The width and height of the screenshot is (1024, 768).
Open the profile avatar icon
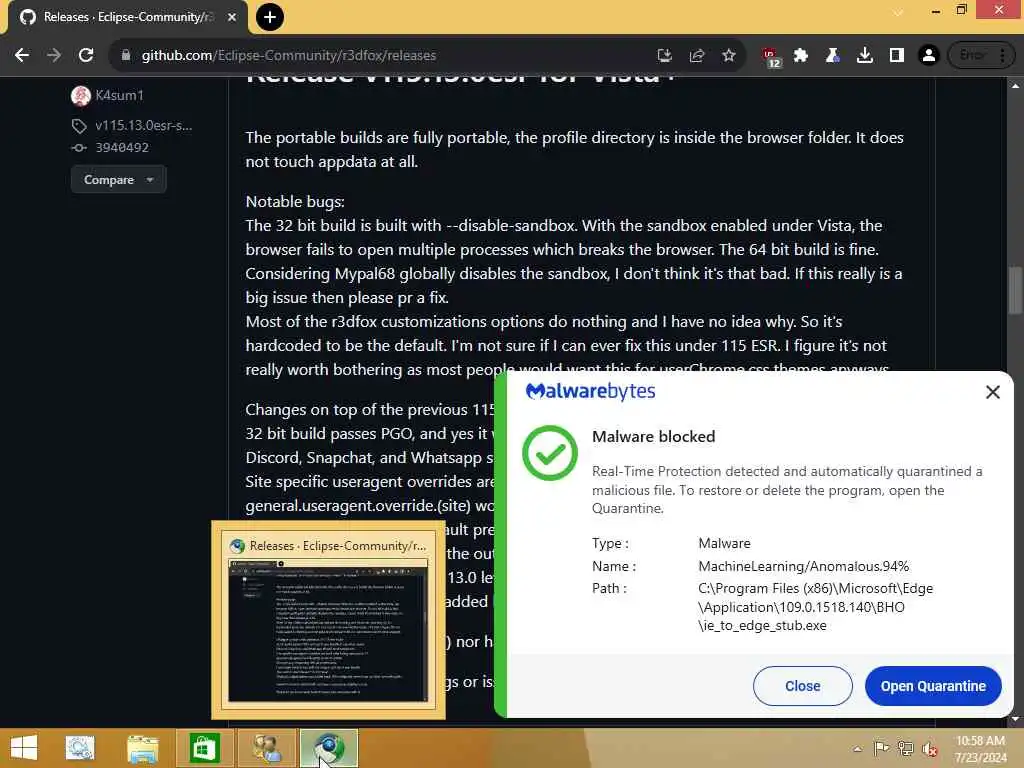pyautogui.click(x=929, y=56)
